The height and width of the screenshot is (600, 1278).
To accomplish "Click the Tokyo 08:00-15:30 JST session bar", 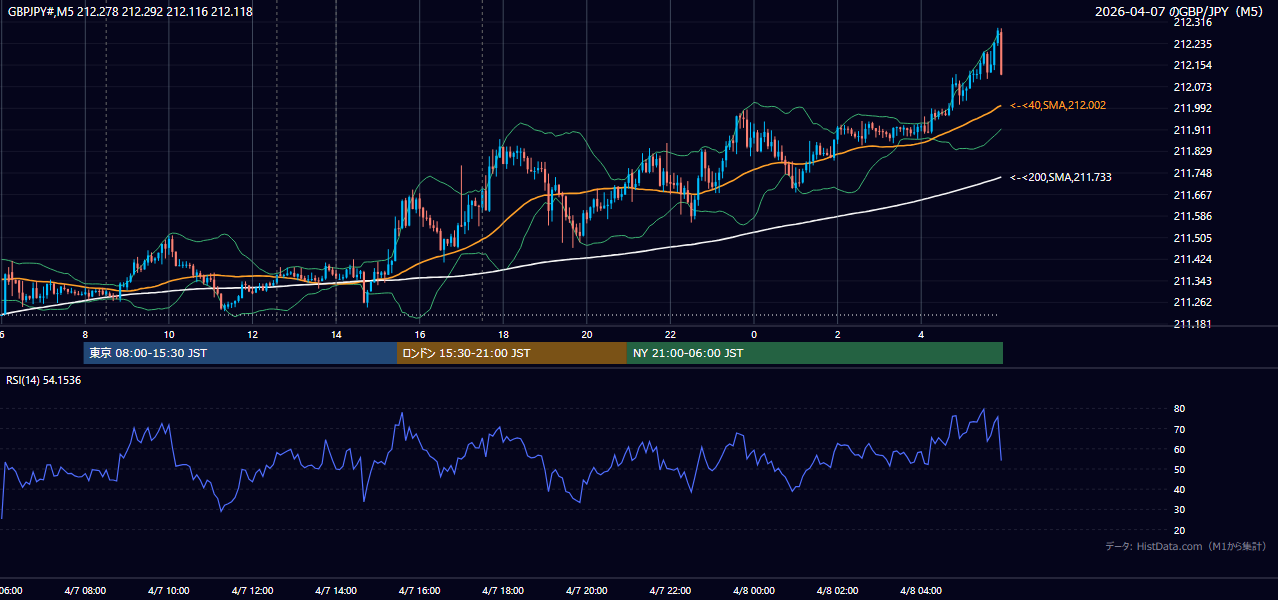I will [x=240, y=353].
